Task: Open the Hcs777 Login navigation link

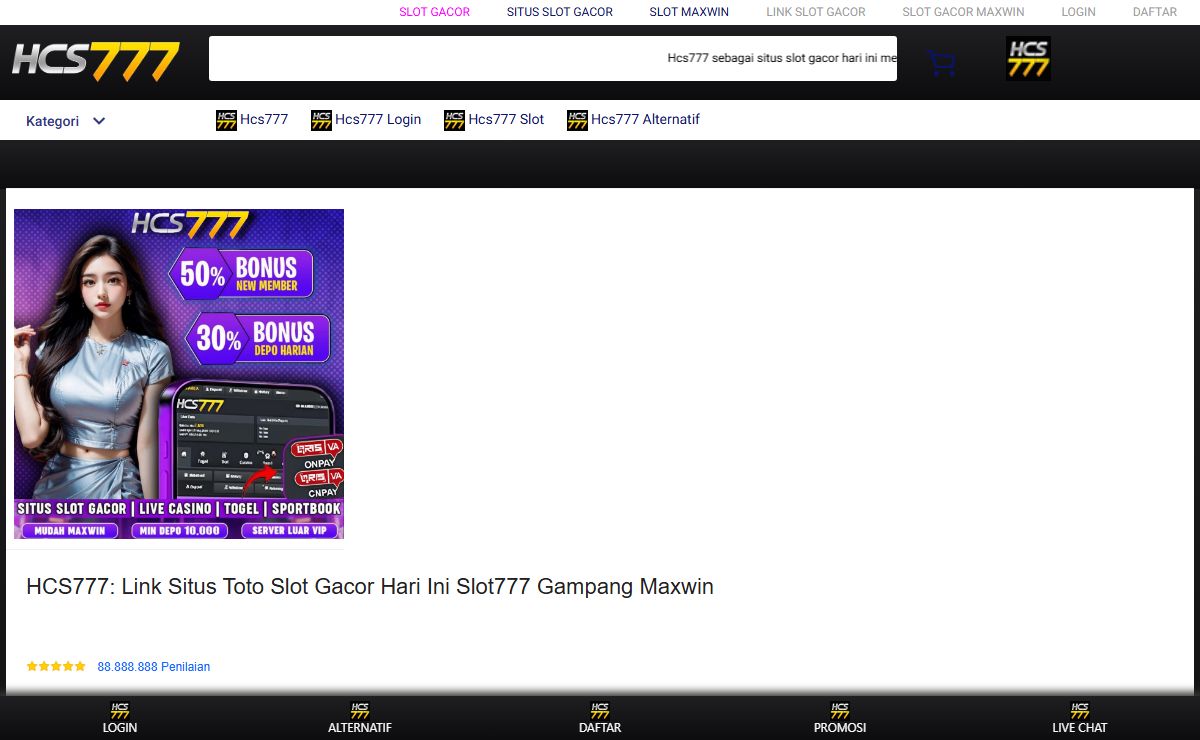Action: [378, 119]
